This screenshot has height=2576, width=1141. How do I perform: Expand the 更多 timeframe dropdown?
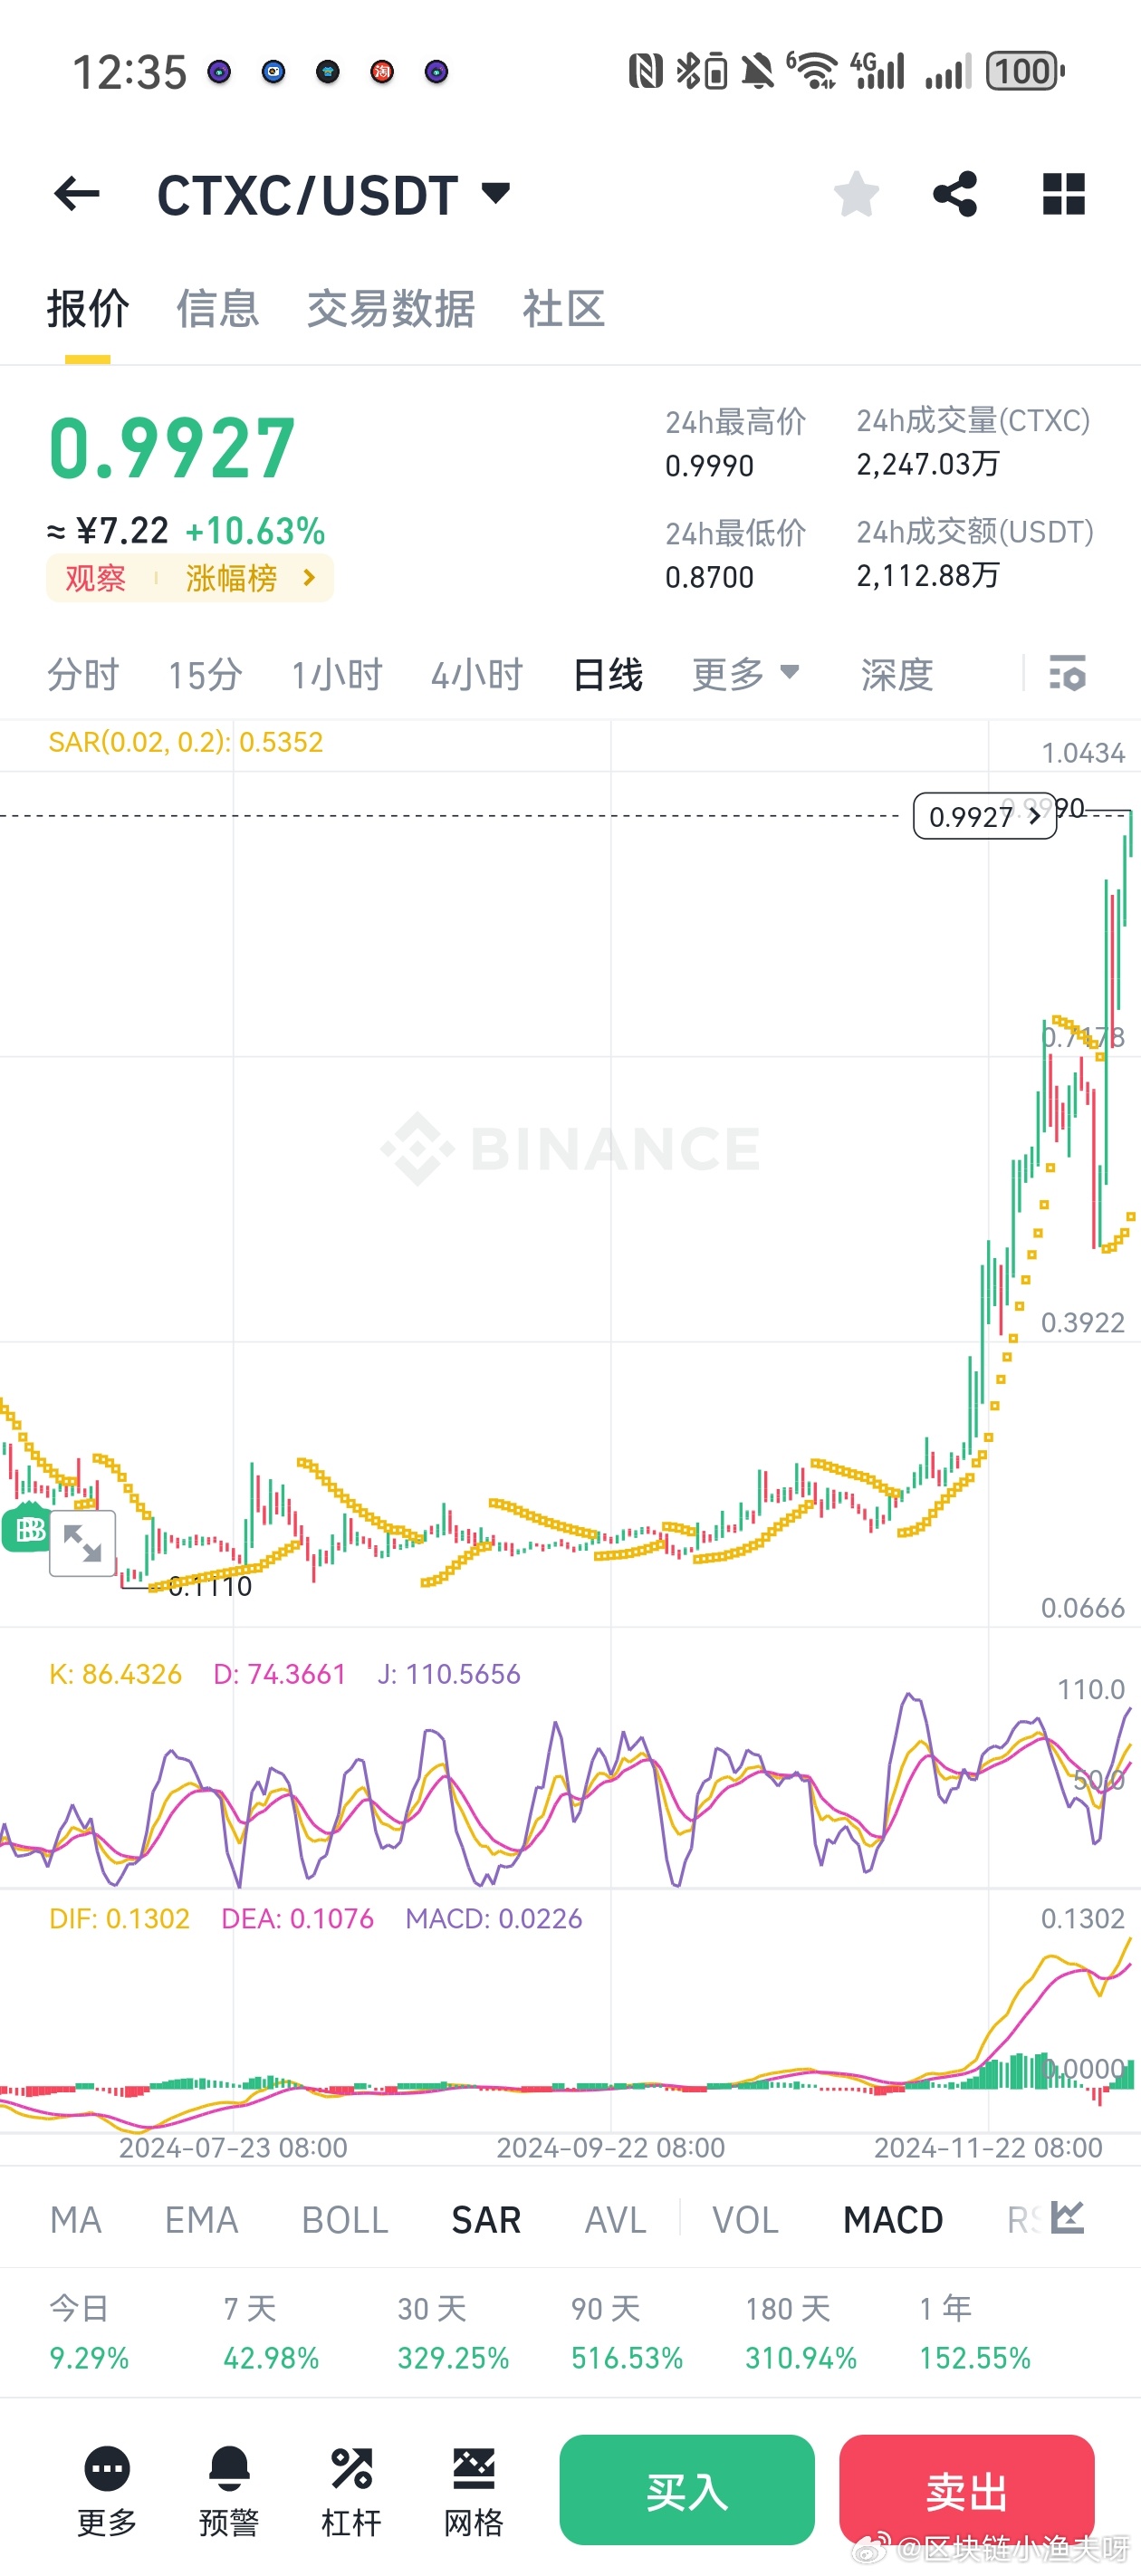[x=746, y=674]
